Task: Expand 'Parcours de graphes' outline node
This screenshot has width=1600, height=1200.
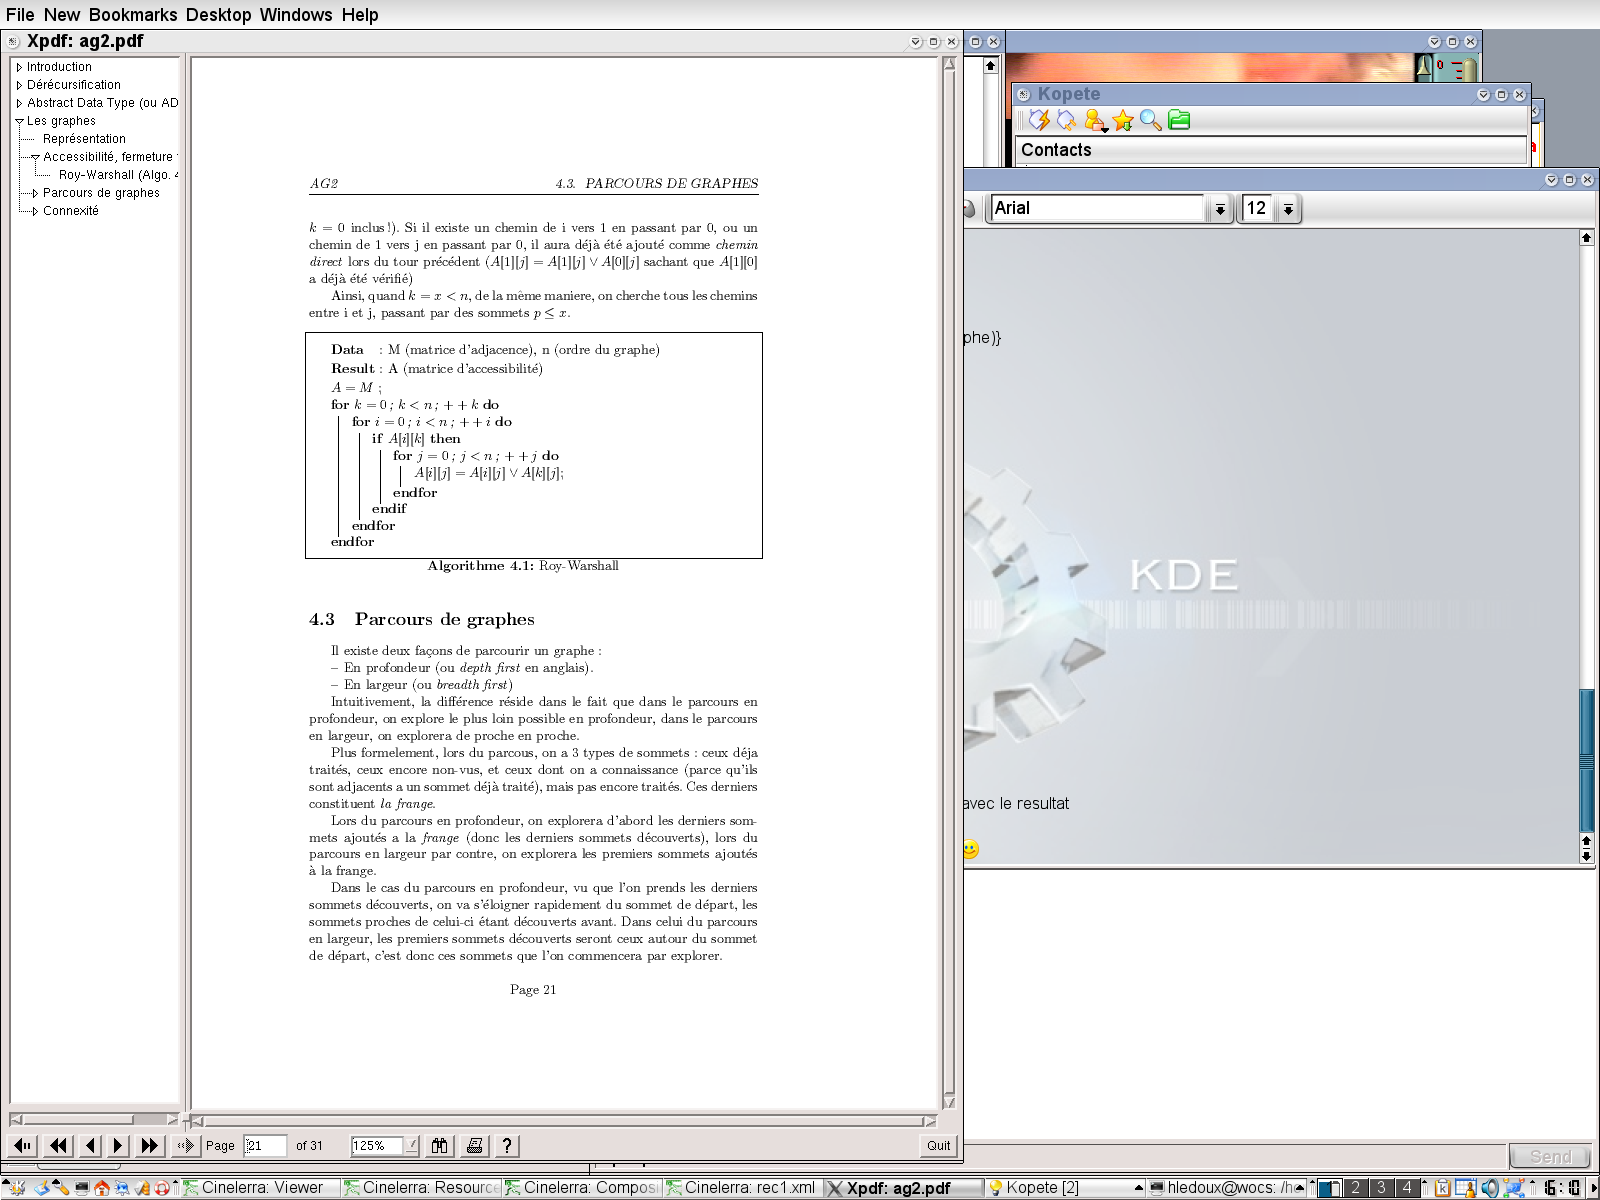Action: (35, 193)
